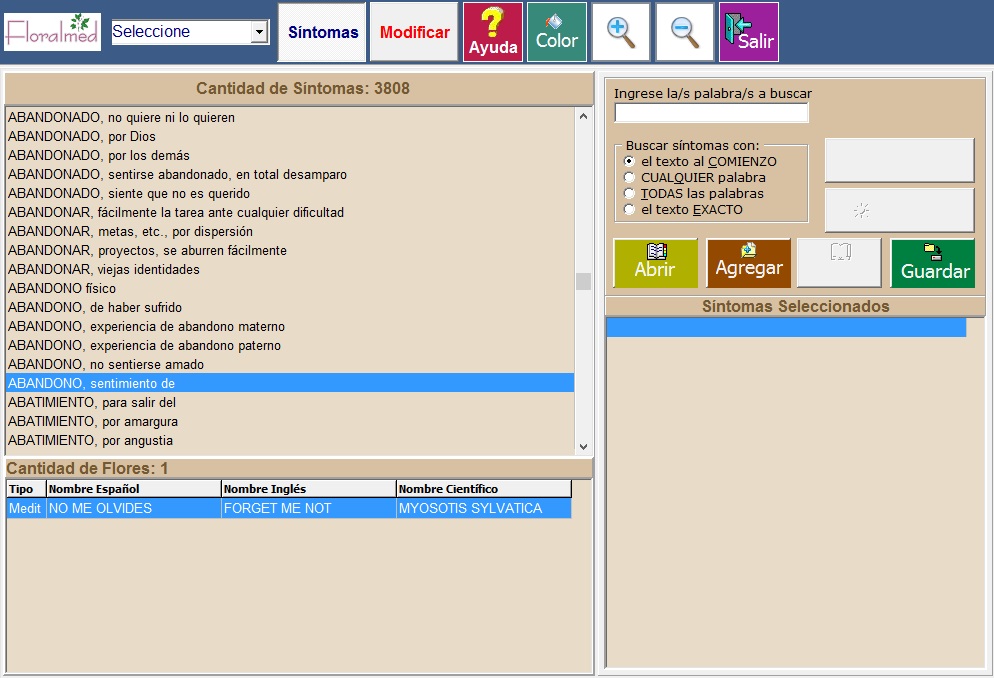Select 'ABANDONO, experiencia de abandono materno'

click(x=290, y=326)
